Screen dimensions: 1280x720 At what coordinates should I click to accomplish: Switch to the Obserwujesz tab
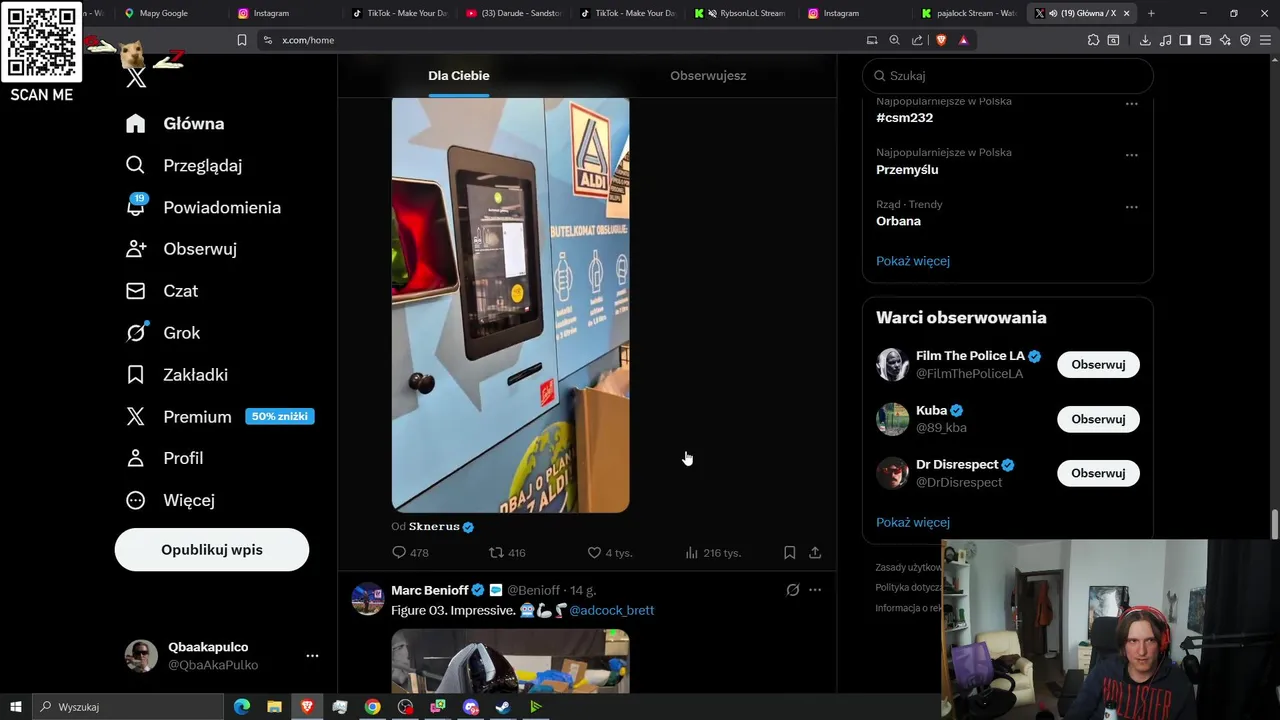pyautogui.click(x=708, y=76)
